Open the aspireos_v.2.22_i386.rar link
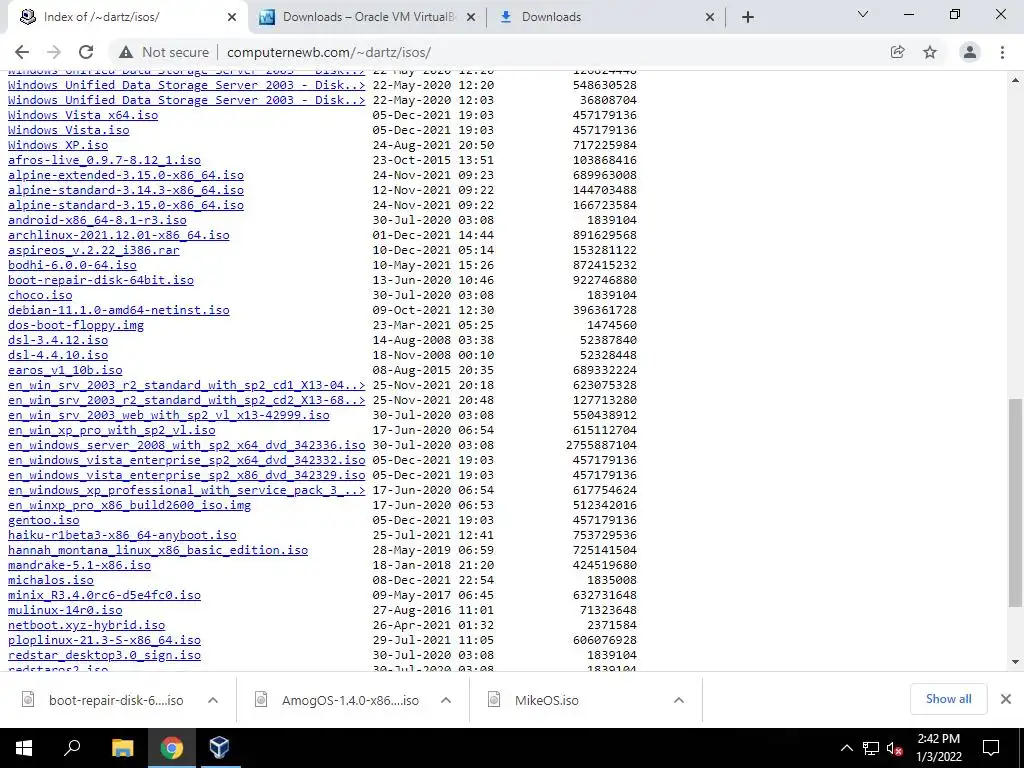The width and height of the screenshot is (1024, 768). 93,250
